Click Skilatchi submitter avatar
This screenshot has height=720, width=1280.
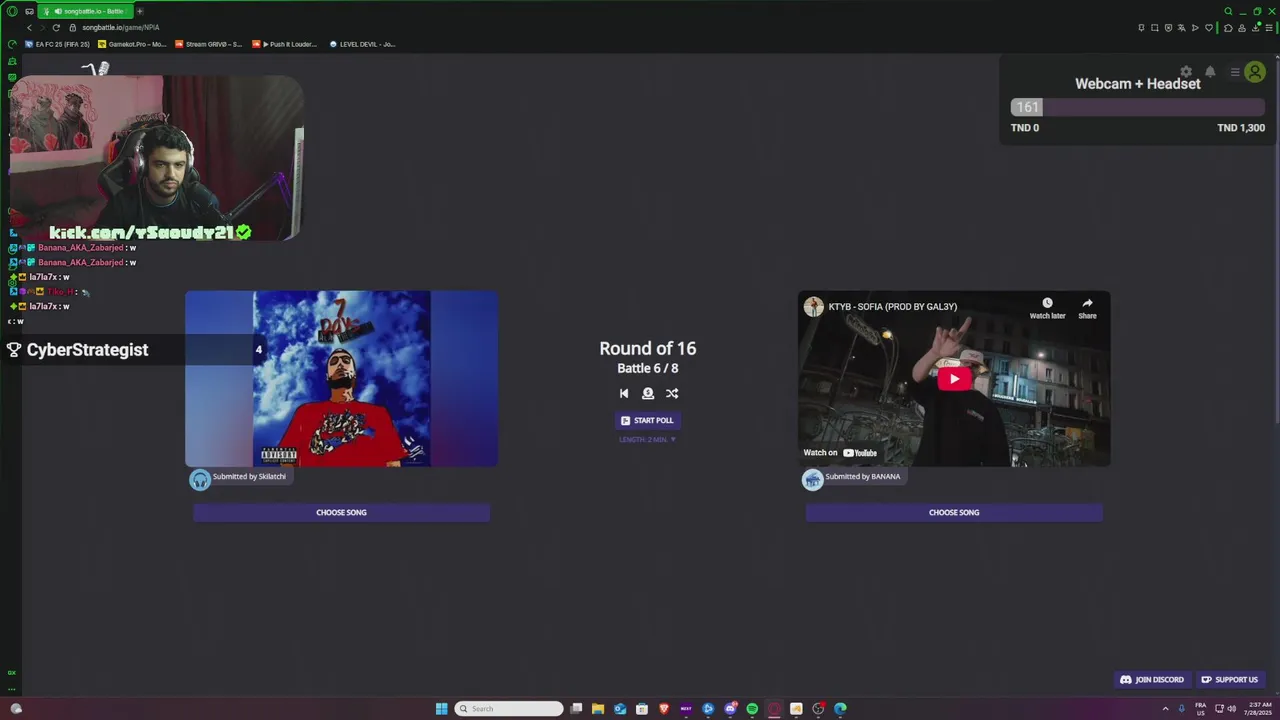click(x=200, y=479)
